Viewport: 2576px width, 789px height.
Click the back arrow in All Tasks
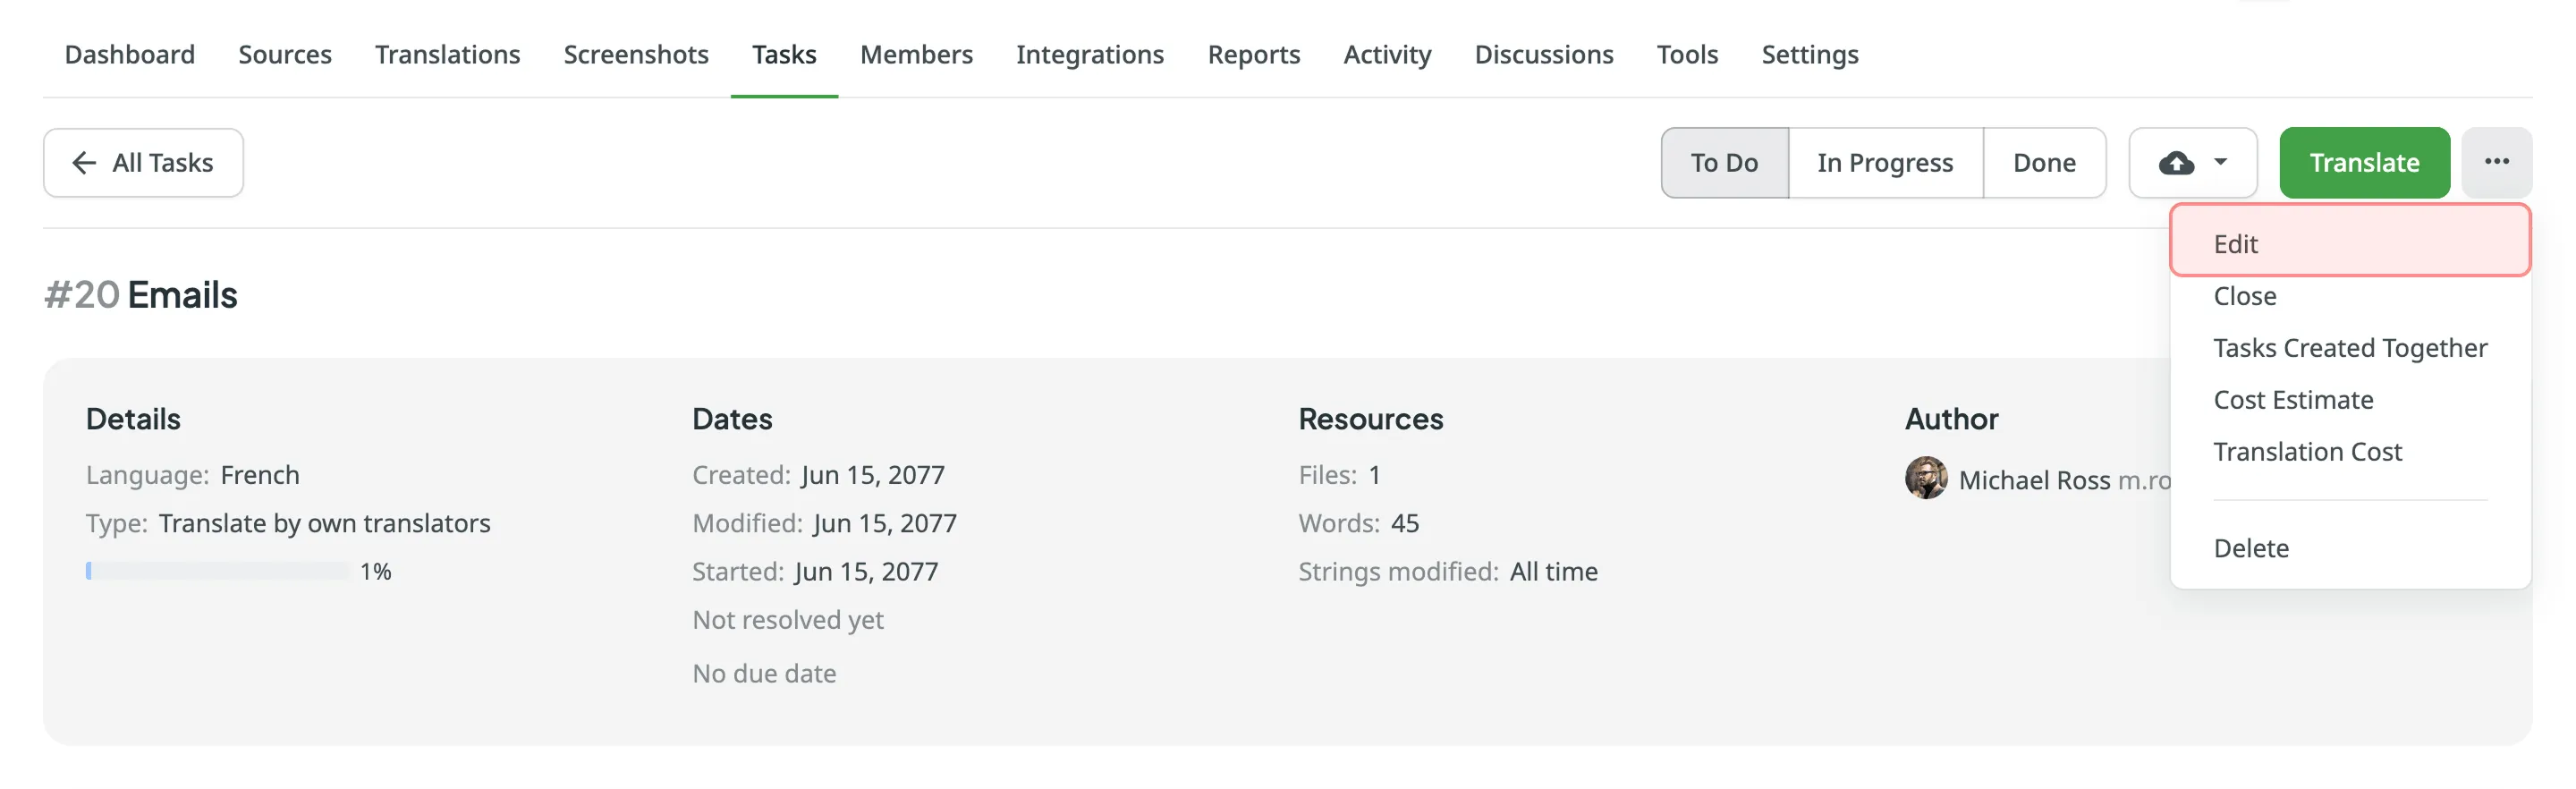[x=85, y=163]
